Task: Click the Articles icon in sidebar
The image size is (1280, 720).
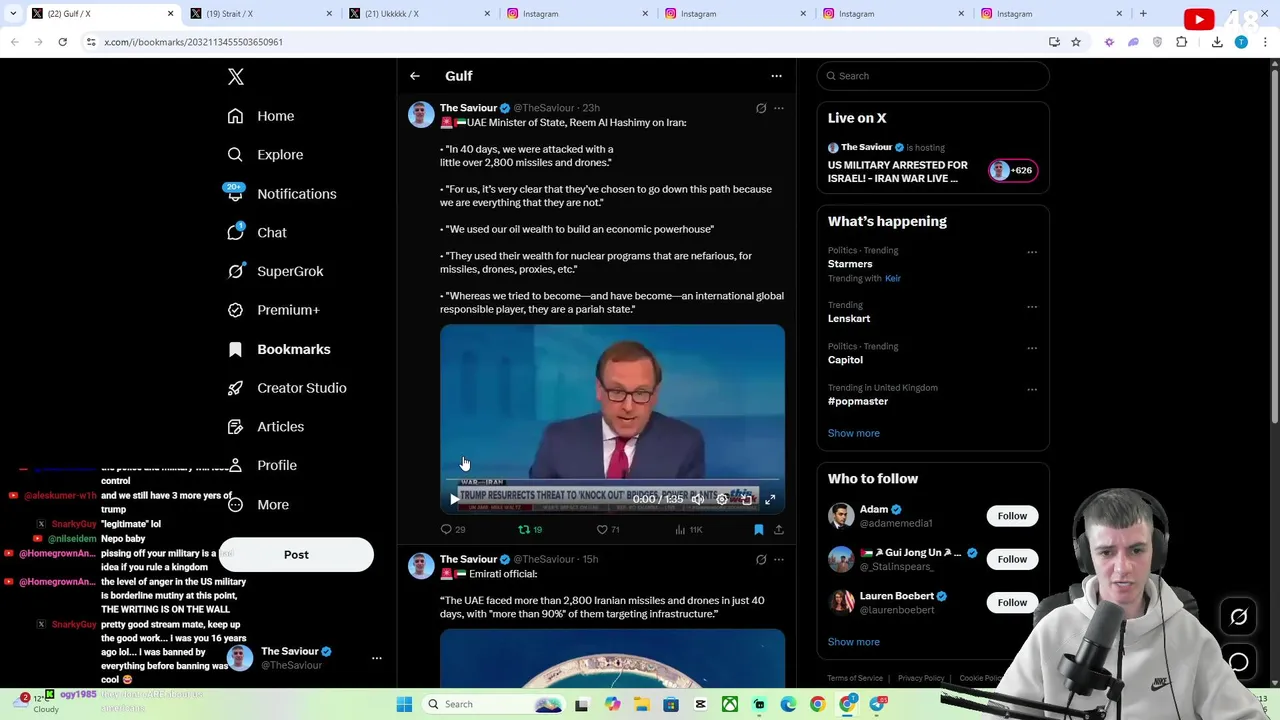Action: (235, 427)
